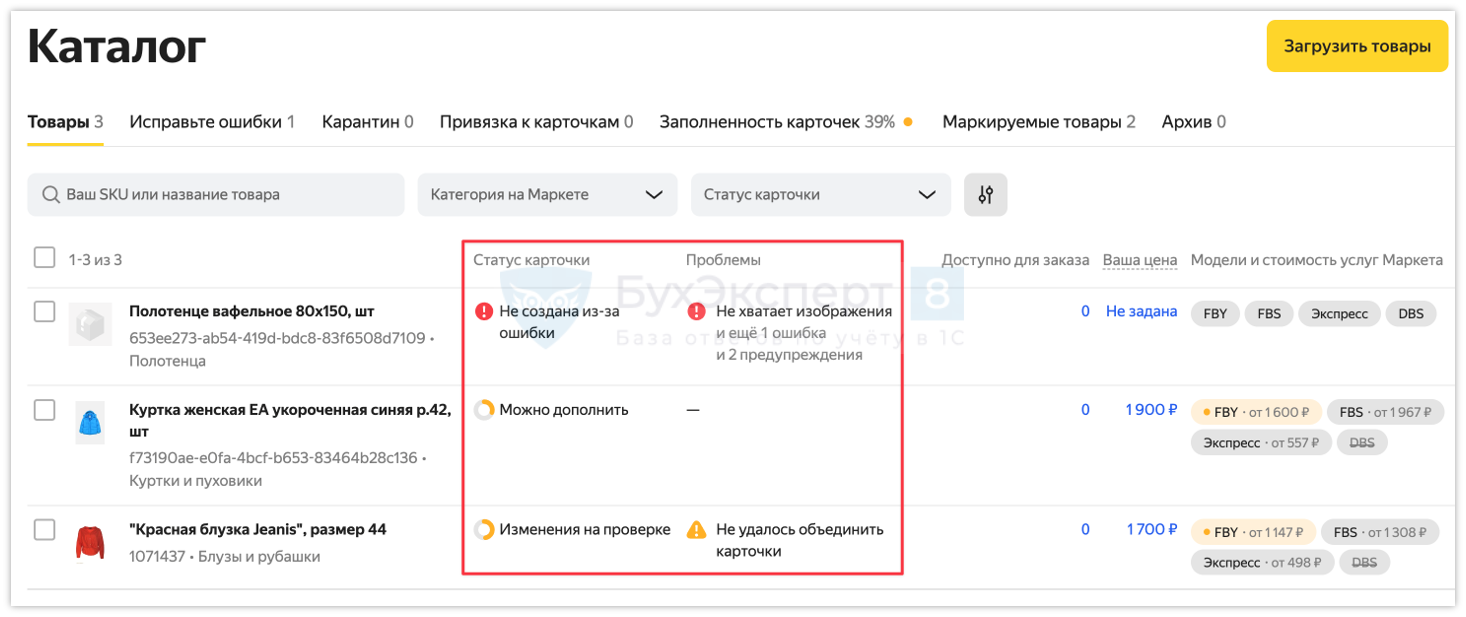The width and height of the screenshot is (1466, 617).
Task: Click the 'Не хватает изображения' problem text
Action: coord(804,312)
